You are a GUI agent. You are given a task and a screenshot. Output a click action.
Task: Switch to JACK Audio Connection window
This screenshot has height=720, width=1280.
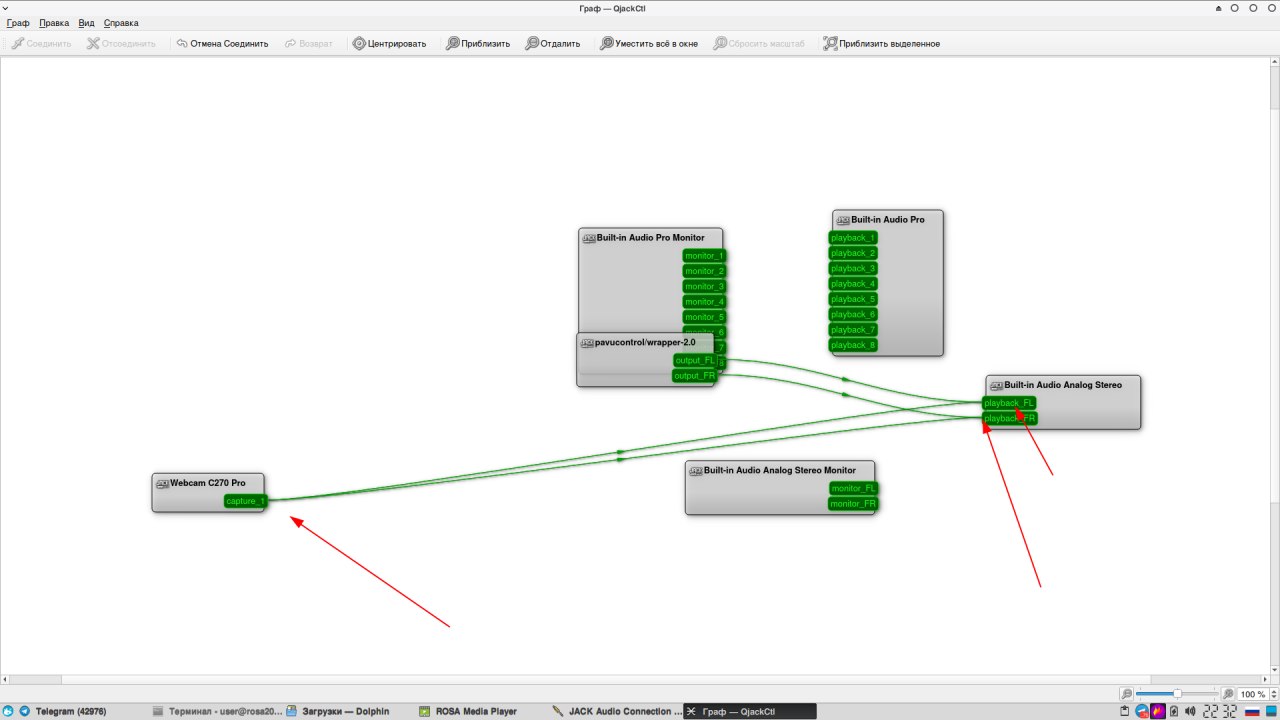pyautogui.click(x=615, y=712)
